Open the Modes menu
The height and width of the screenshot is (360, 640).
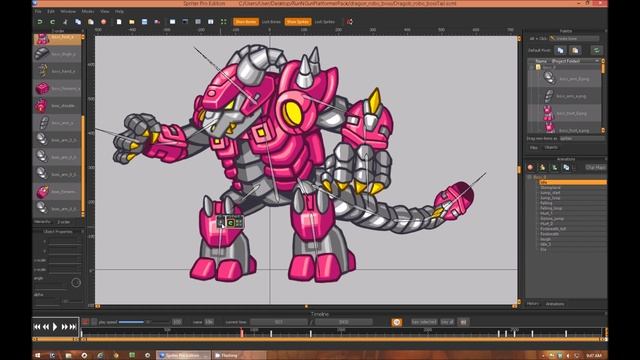(x=88, y=11)
